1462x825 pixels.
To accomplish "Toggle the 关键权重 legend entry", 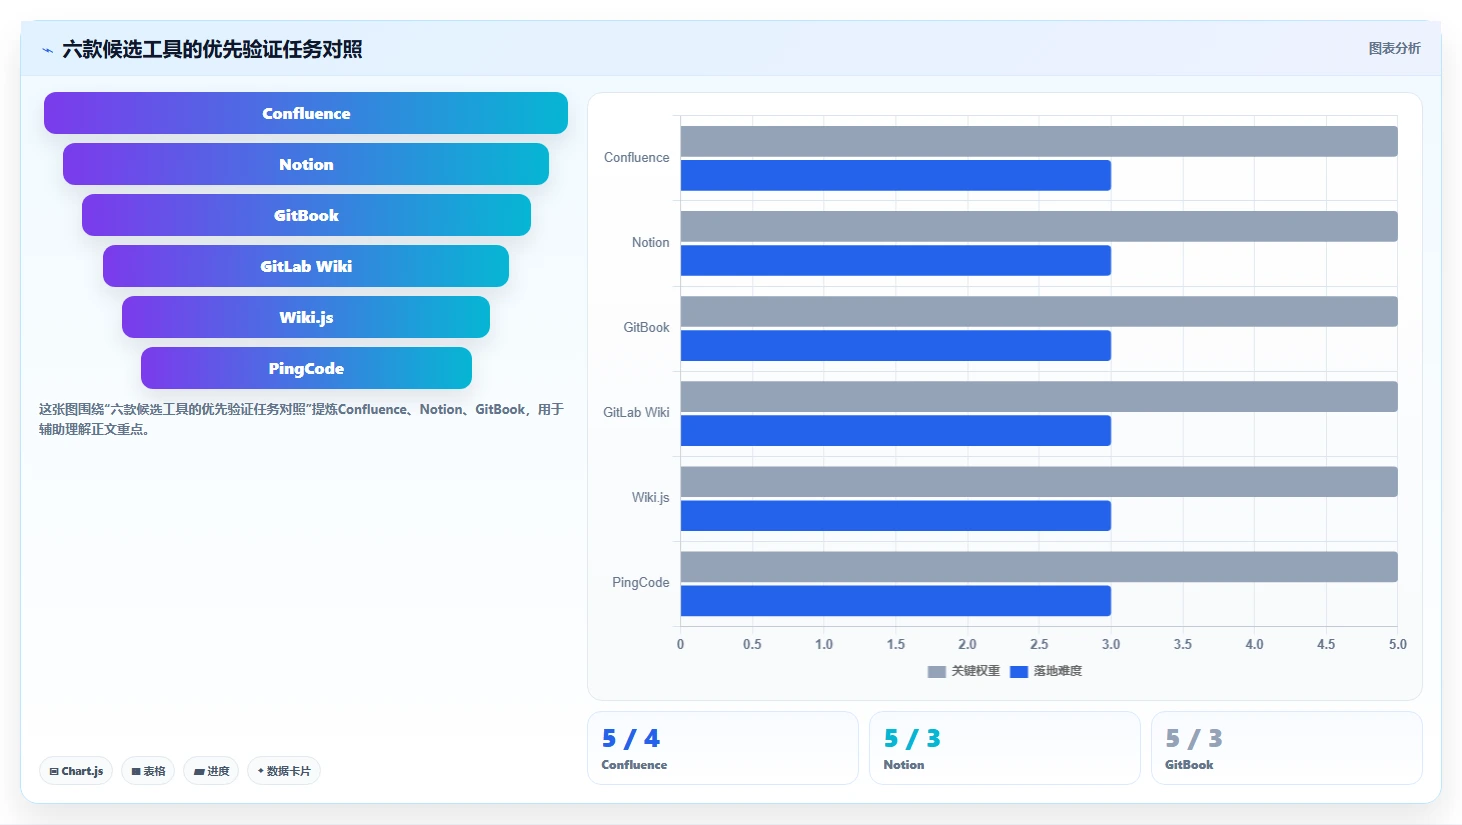I will point(964,671).
